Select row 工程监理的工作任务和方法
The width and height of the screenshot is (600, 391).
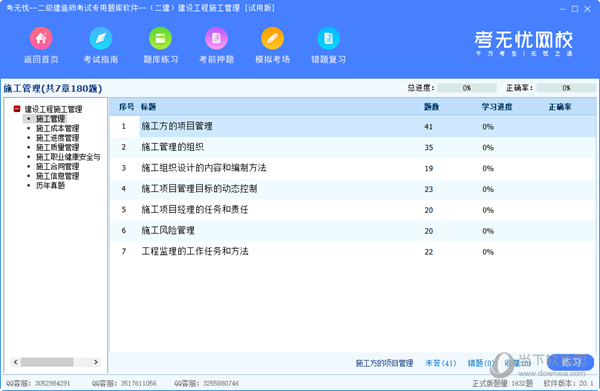[353, 252]
